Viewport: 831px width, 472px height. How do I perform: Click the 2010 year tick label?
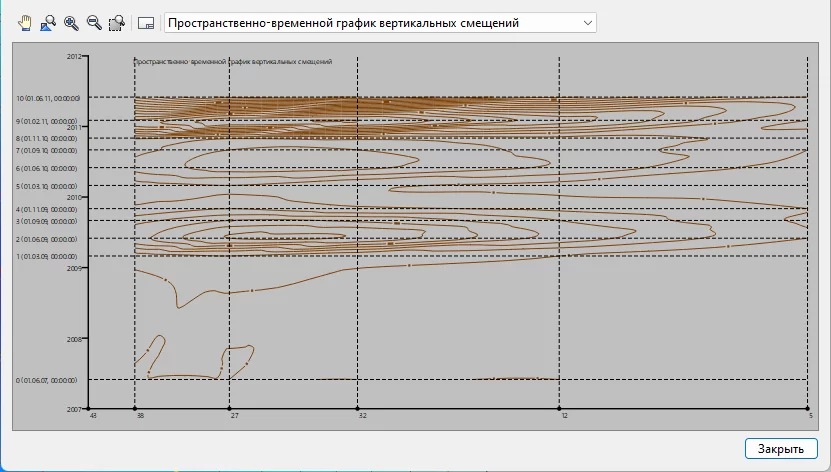coord(74,197)
